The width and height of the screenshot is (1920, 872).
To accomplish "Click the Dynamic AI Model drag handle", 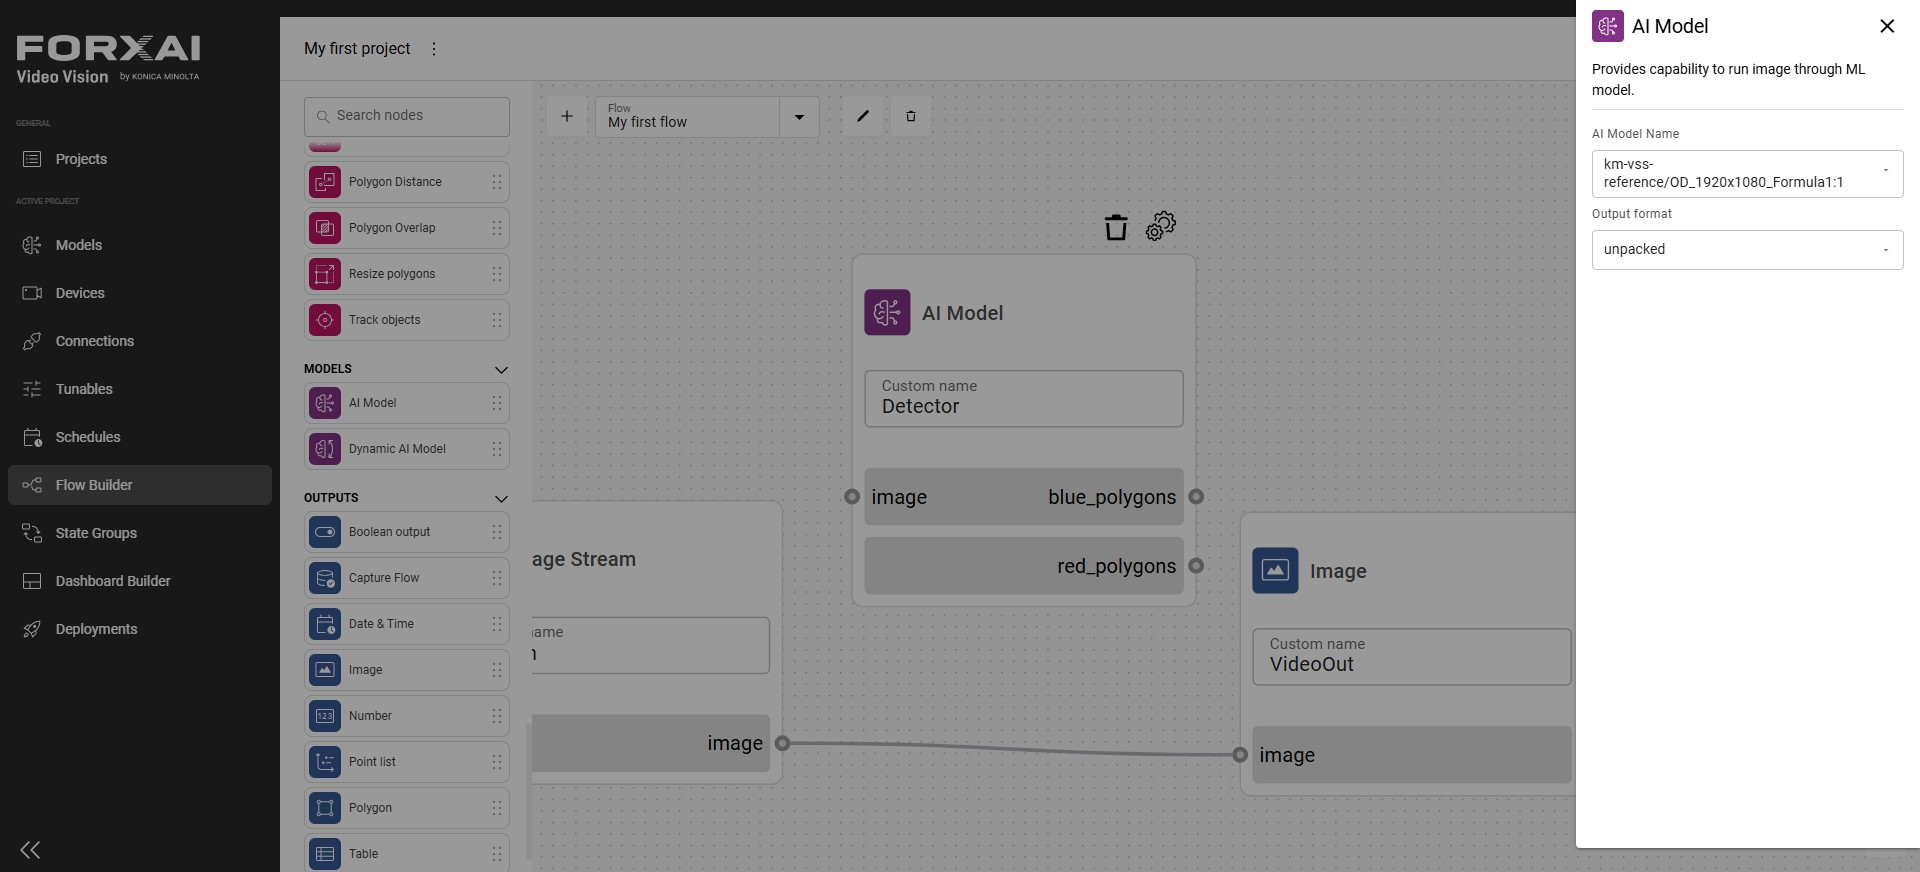I will click(497, 449).
